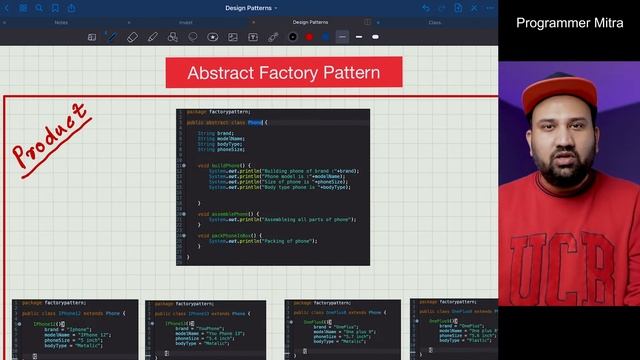Close the Notes tab
The width and height of the screenshot is (640, 360).
4,22
